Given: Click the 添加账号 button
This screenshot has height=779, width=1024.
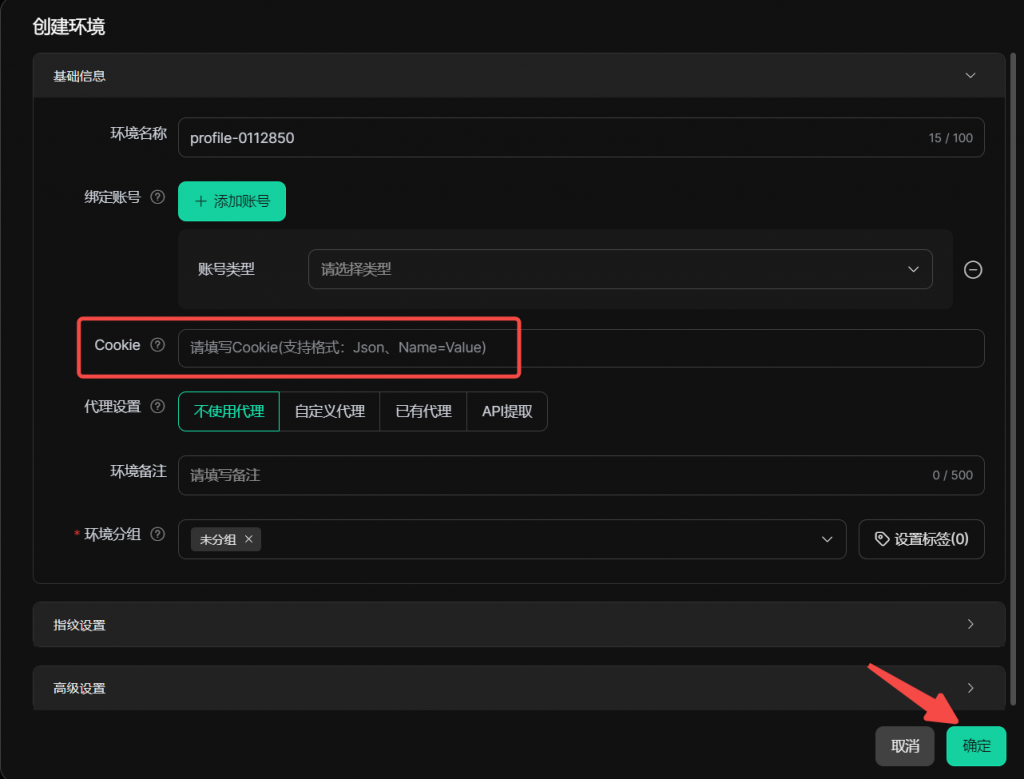Looking at the screenshot, I should (232, 201).
